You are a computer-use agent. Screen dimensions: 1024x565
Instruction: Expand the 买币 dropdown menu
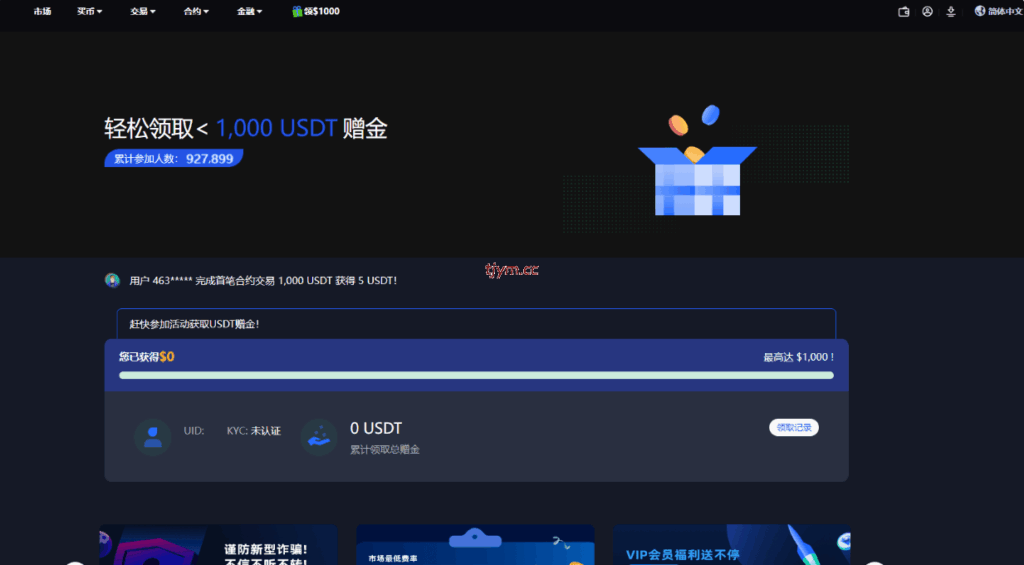point(89,12)
